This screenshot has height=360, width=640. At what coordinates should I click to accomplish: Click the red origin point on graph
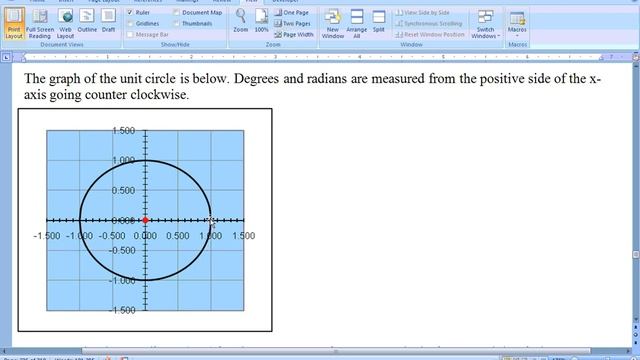pos(145,220)
